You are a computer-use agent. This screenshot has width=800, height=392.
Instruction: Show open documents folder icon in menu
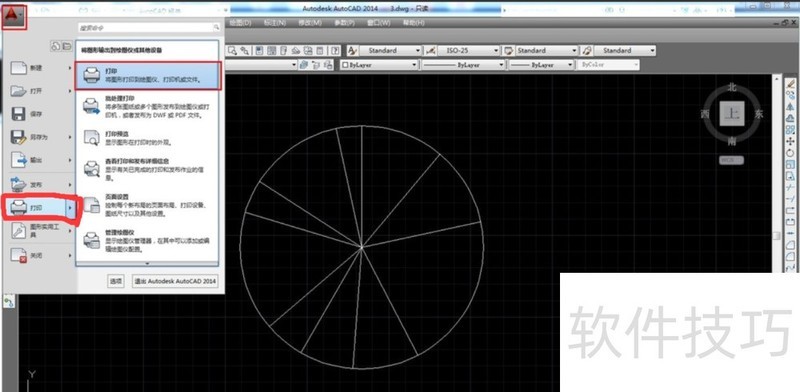[x=66, y=46]
